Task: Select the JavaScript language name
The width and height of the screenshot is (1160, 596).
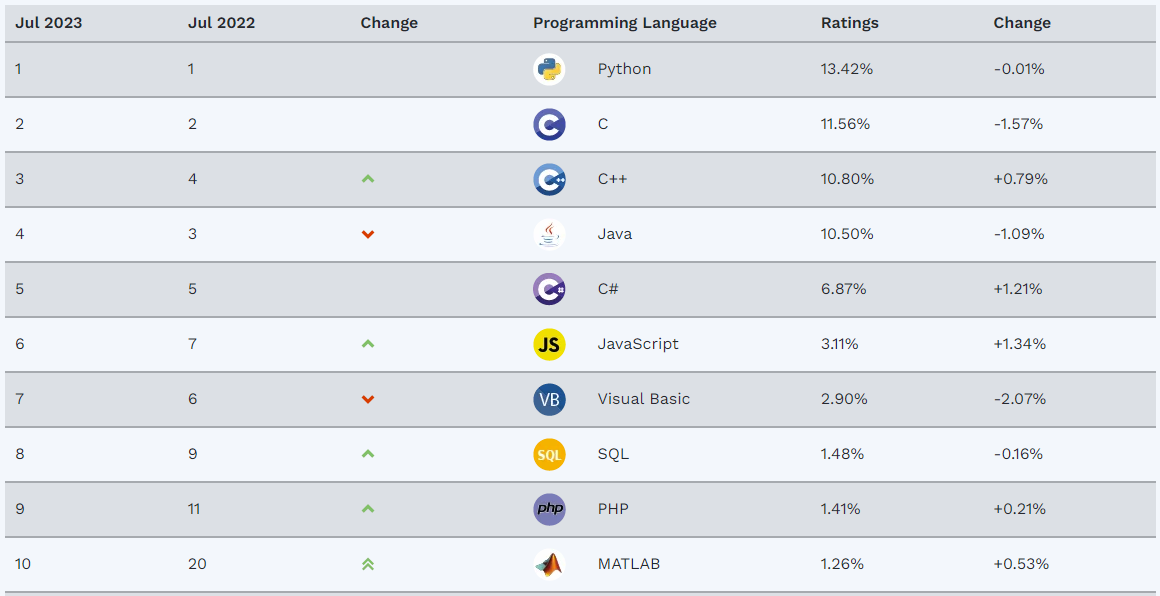Action: (x=638, y=344)
